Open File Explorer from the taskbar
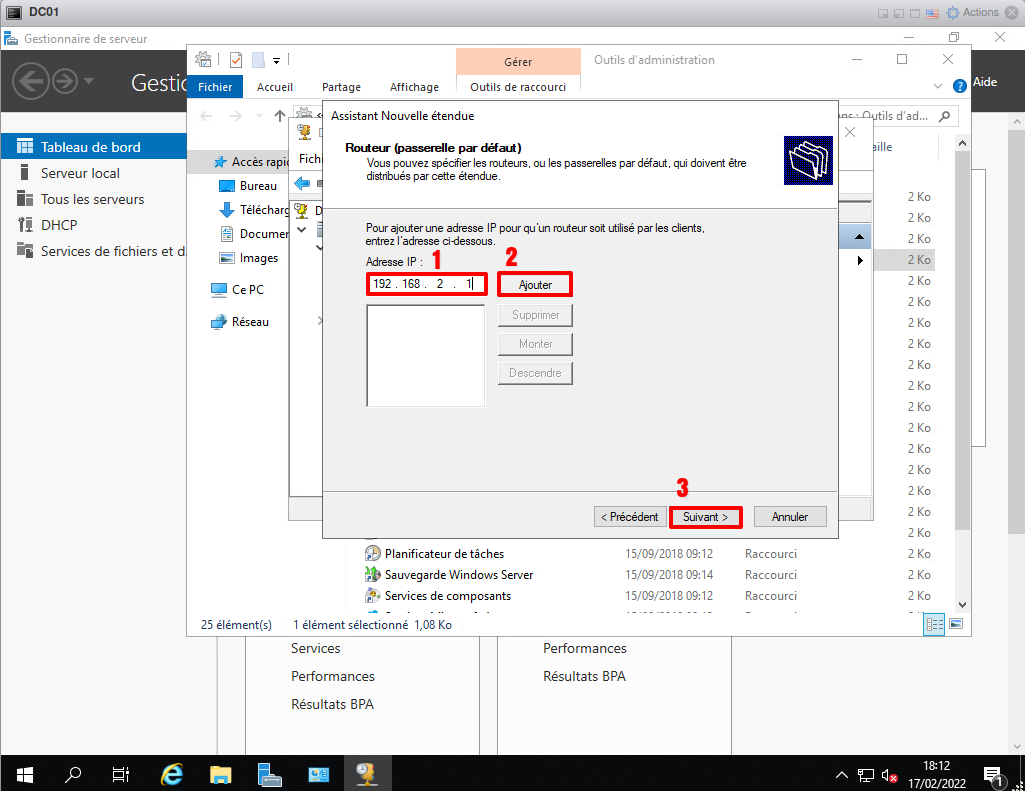 [x=221, y=774]
